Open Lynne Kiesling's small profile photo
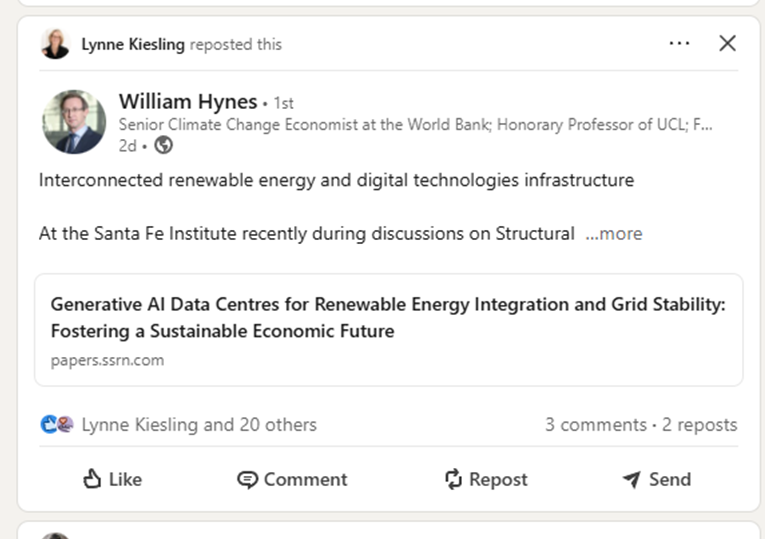 (x=55, y=44)
